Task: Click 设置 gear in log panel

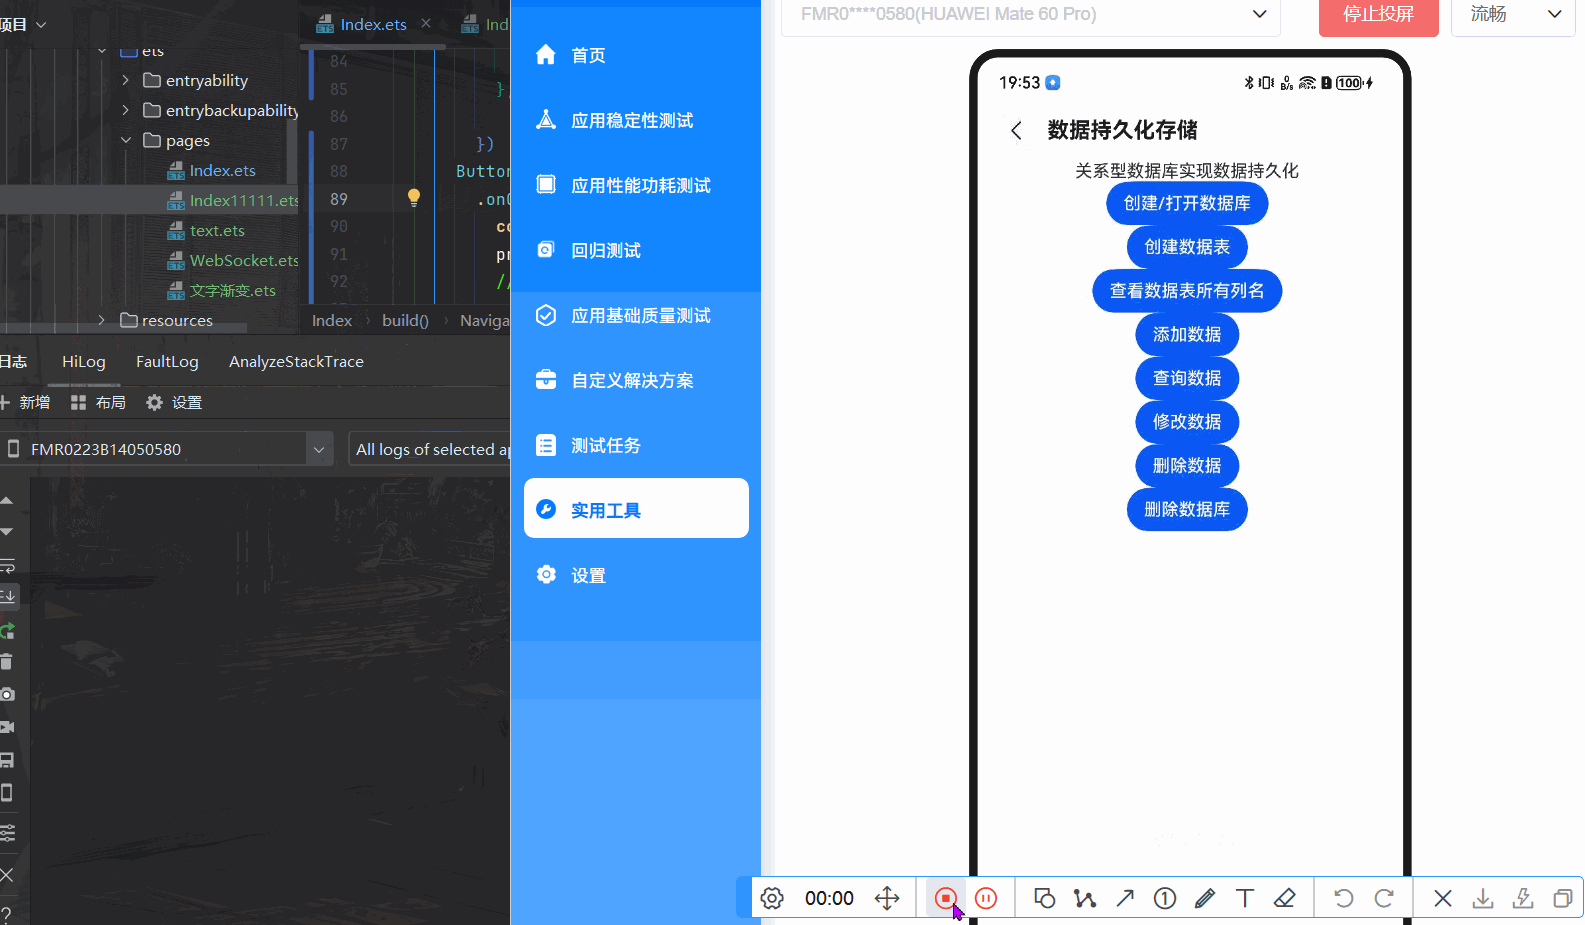Action: coord(174,402)
